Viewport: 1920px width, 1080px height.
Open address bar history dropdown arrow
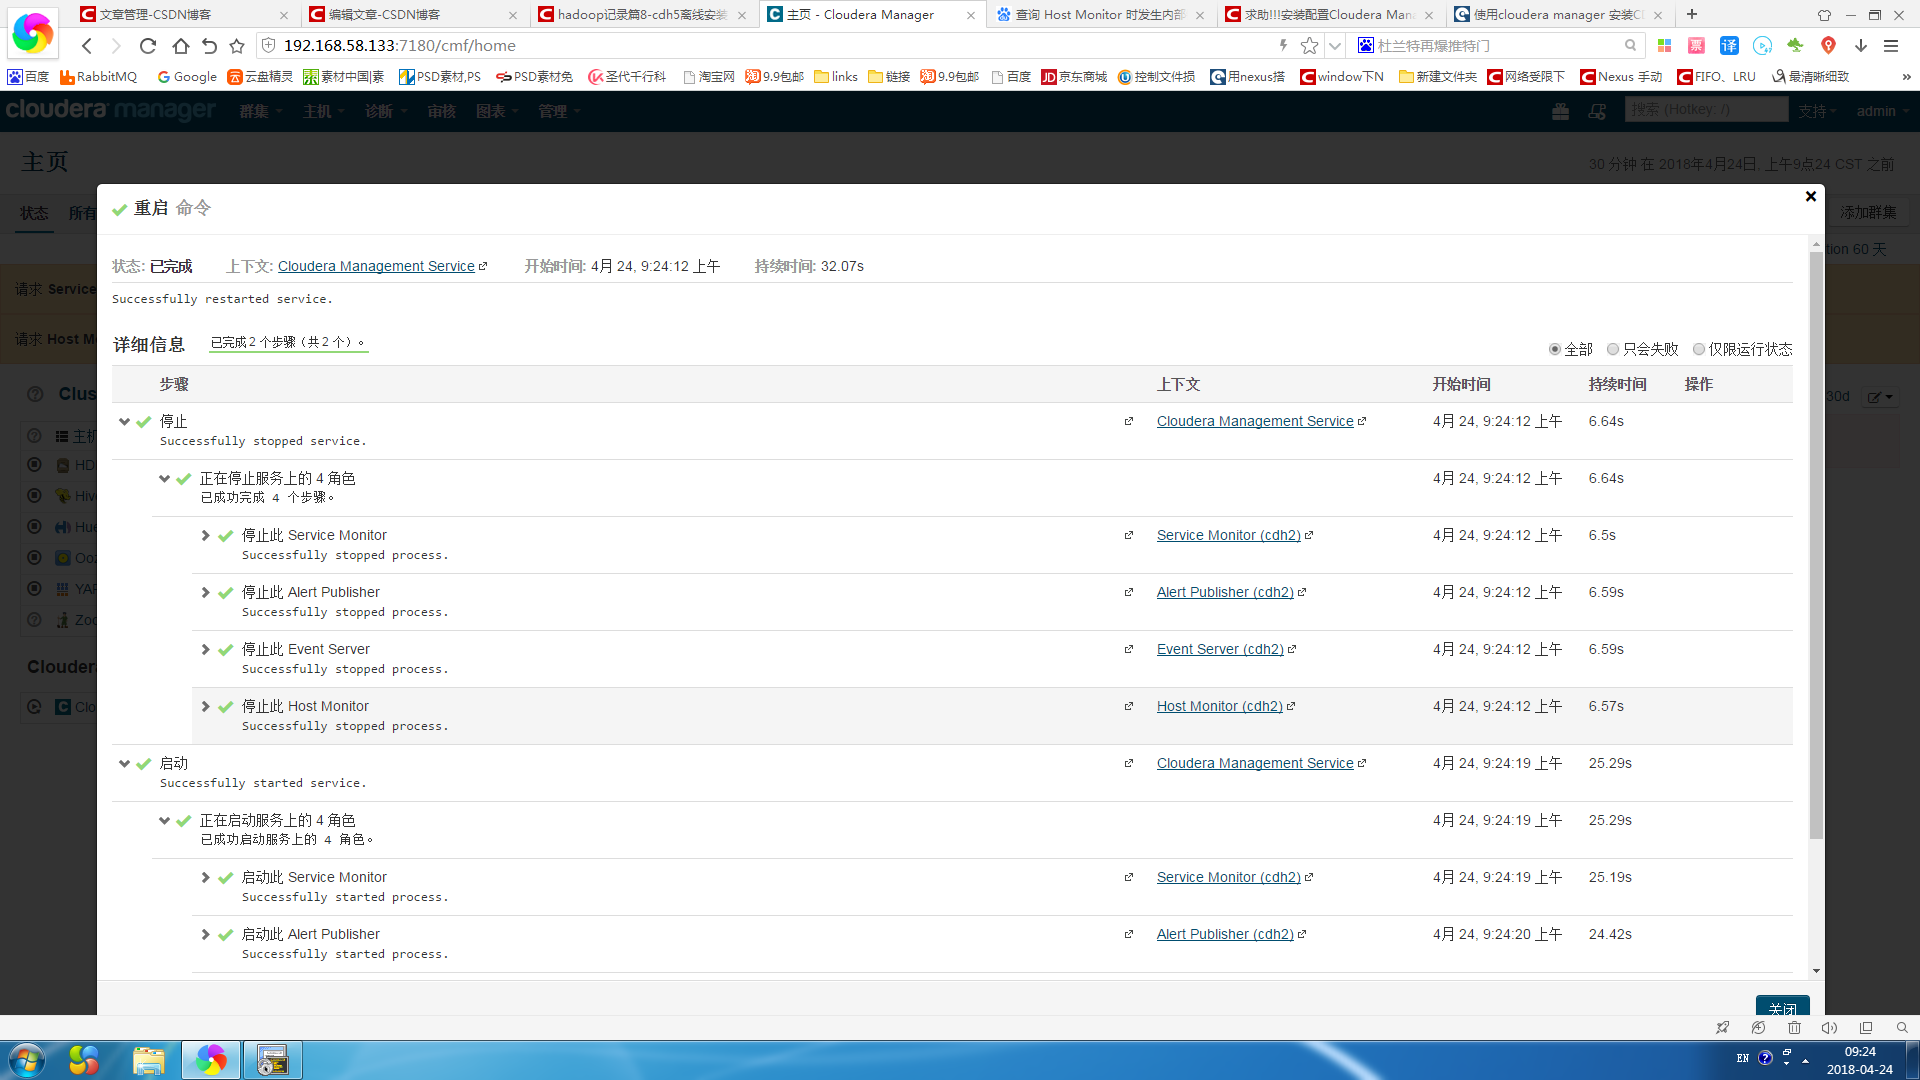(x=1334, y=46)
